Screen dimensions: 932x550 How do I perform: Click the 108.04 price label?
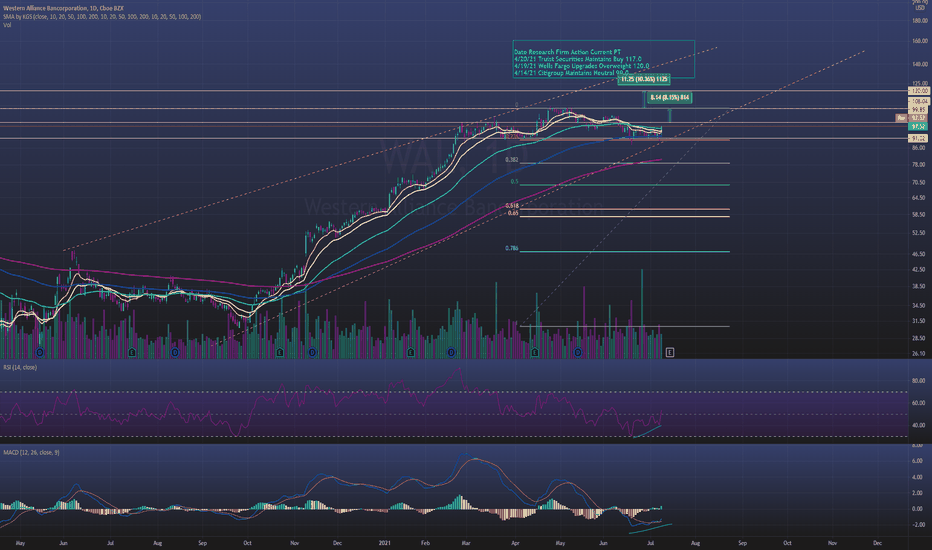coord(919,102)
